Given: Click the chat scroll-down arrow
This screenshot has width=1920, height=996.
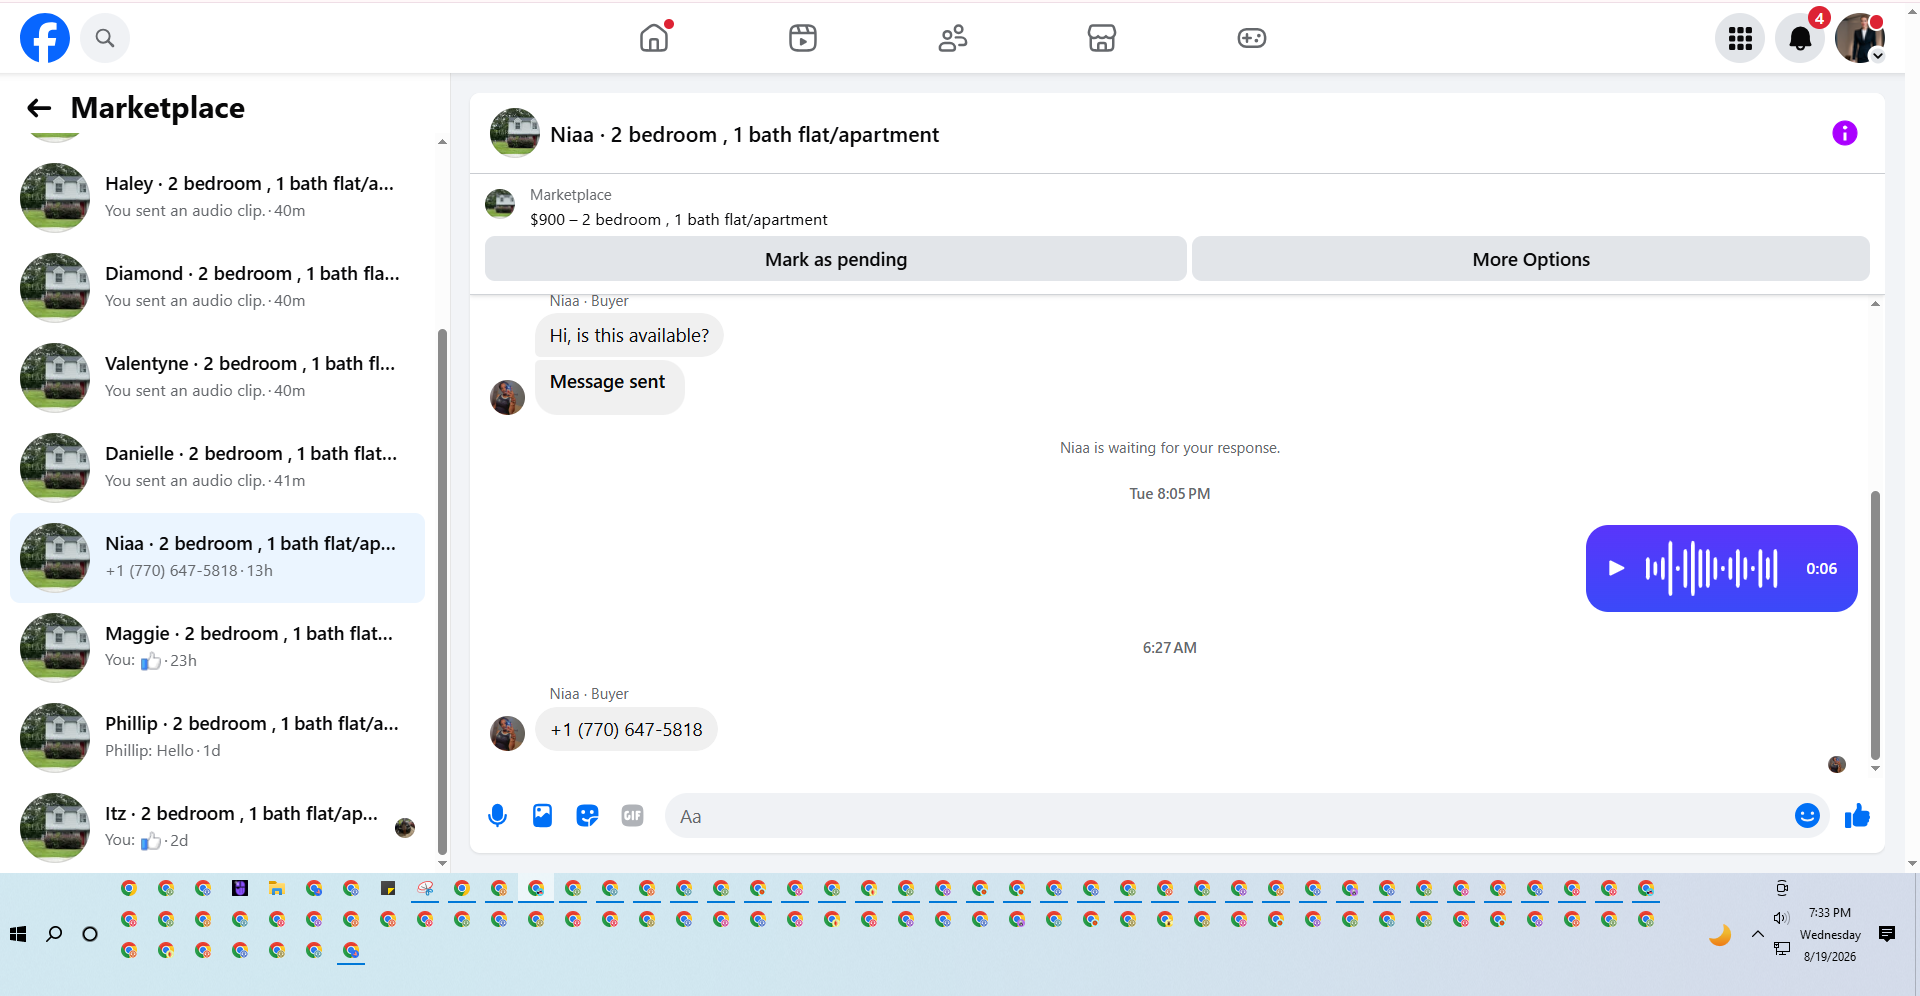Looking at the screenshot, I should pyautogui.click(x=1875, y=768).
